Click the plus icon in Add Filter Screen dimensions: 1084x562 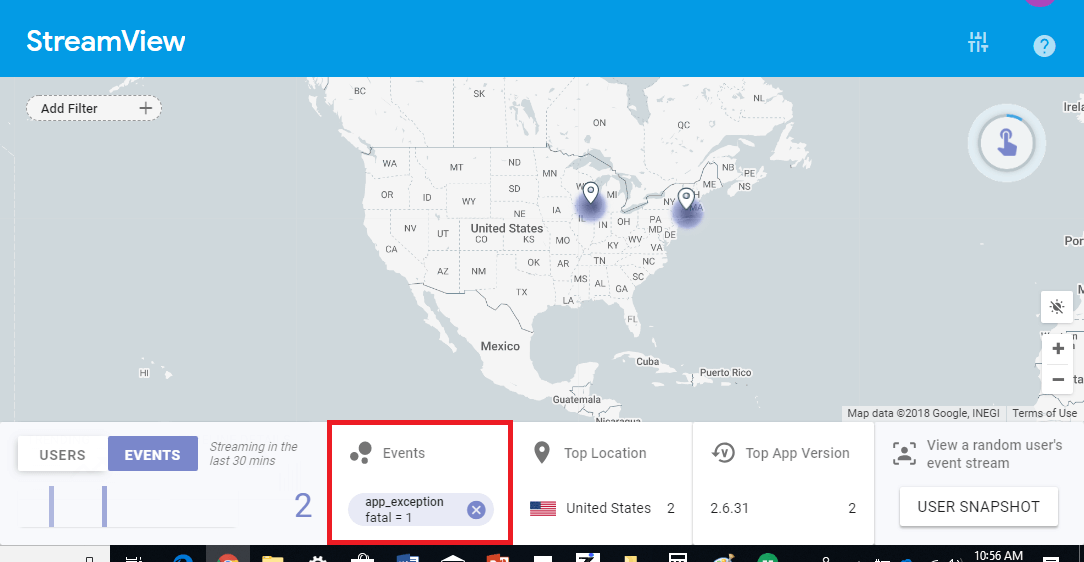(145, 108)
